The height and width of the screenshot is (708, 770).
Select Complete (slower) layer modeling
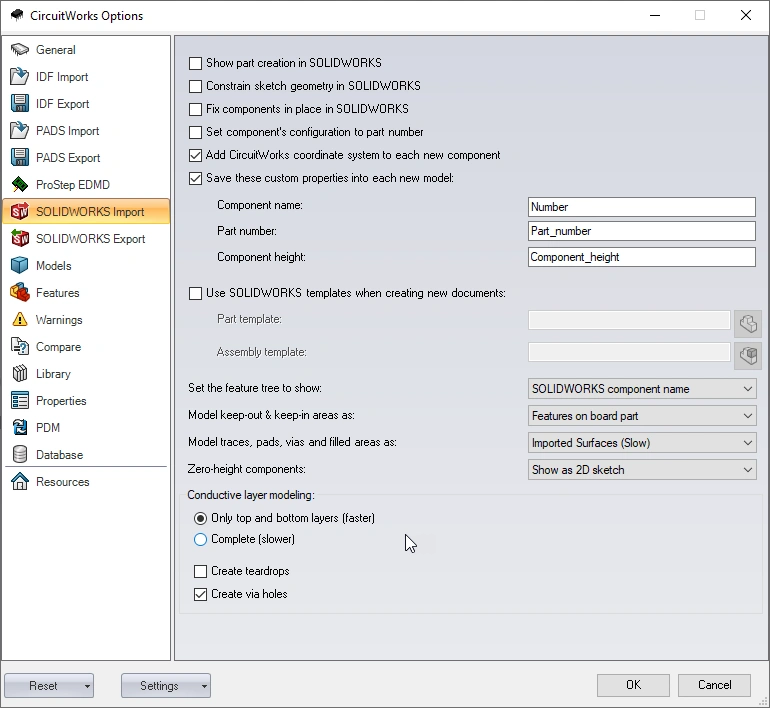pos(201,539)
